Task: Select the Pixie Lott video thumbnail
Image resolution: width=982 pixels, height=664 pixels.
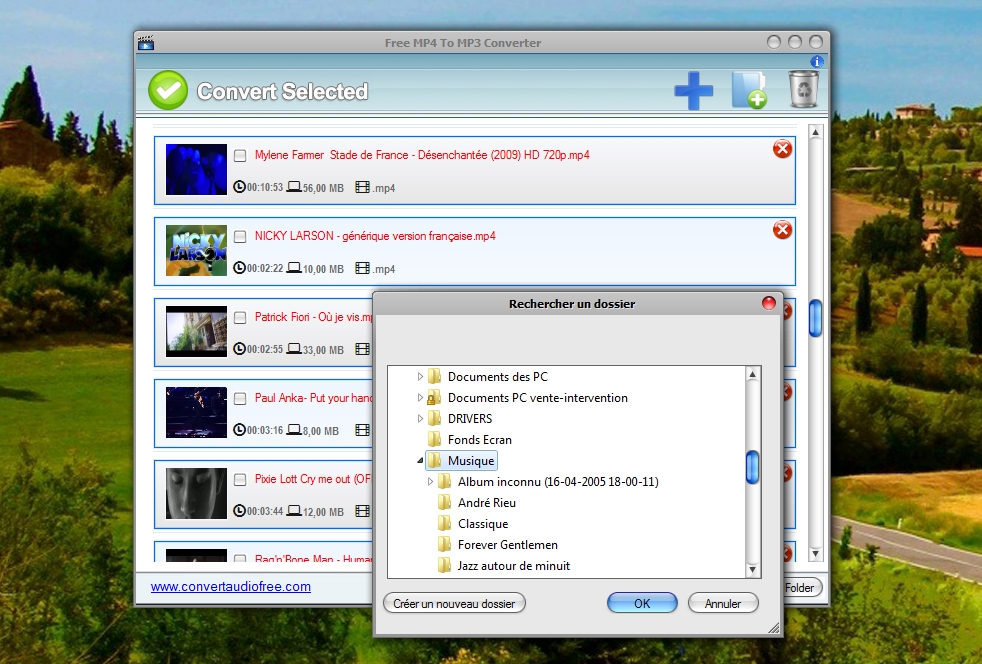Action: tap(196, 494)
